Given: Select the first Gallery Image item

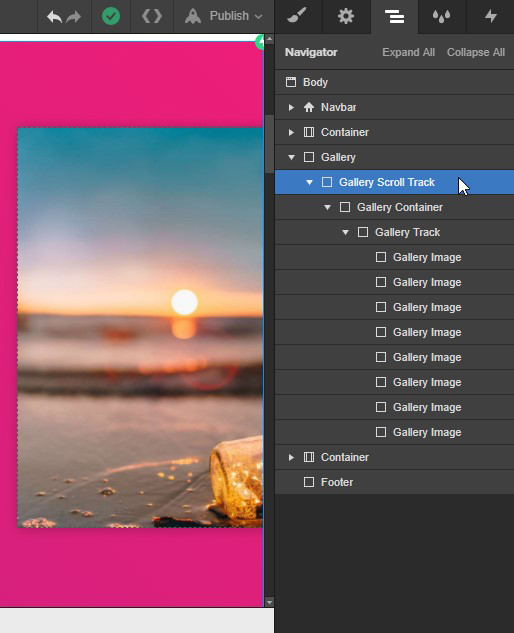Looking at the screenshot, I should [394, 257].
